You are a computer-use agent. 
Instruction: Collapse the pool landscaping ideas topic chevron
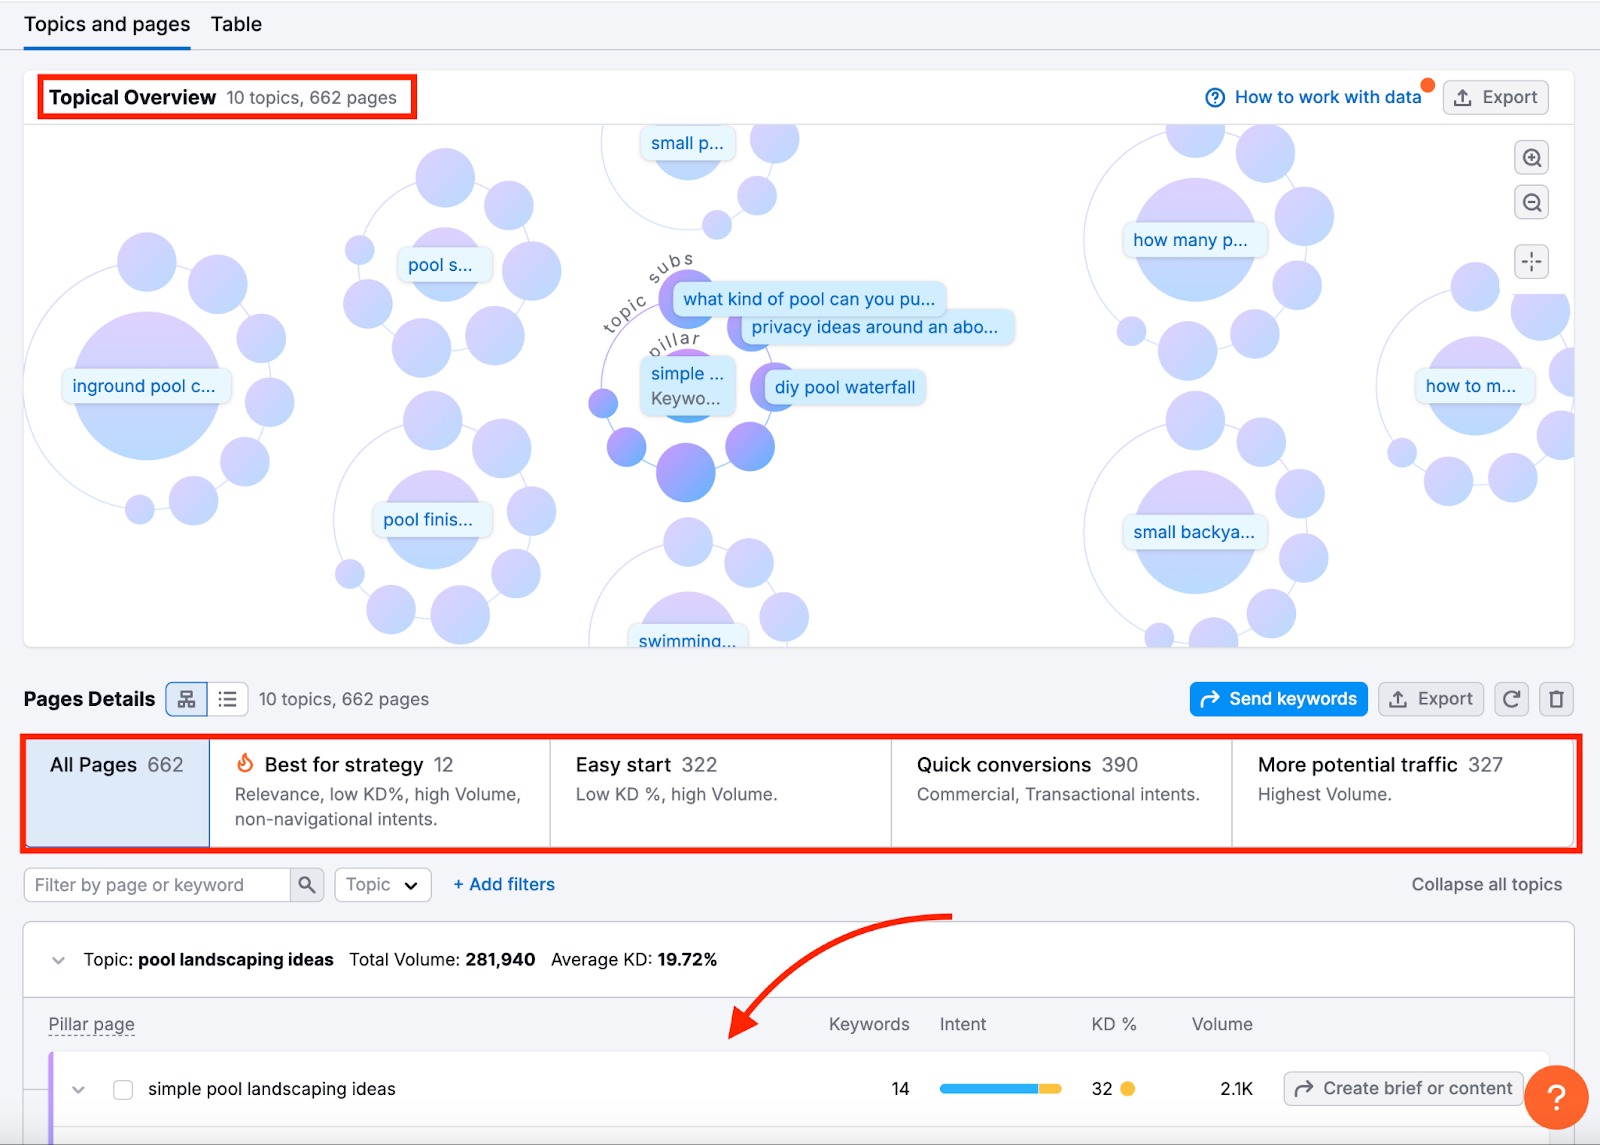(58, 960)
